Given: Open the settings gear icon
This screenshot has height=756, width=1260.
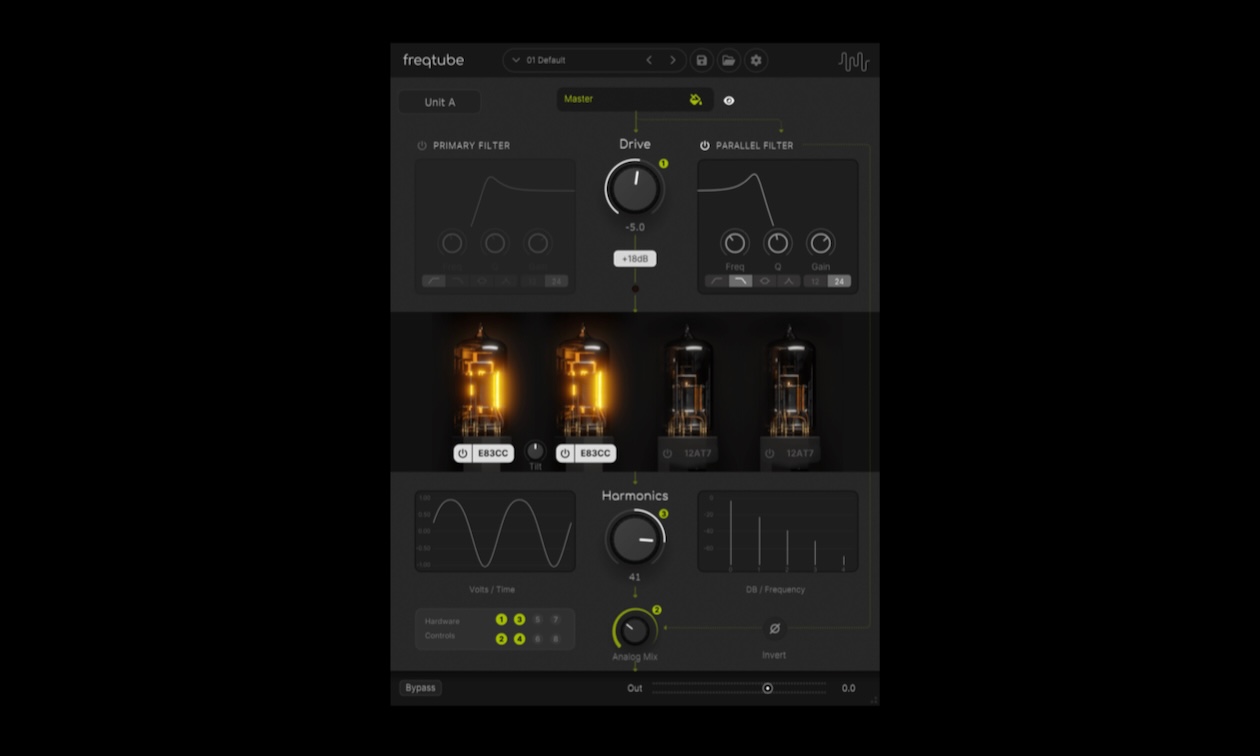Looking at the screenshot, I should click(756, 60).
